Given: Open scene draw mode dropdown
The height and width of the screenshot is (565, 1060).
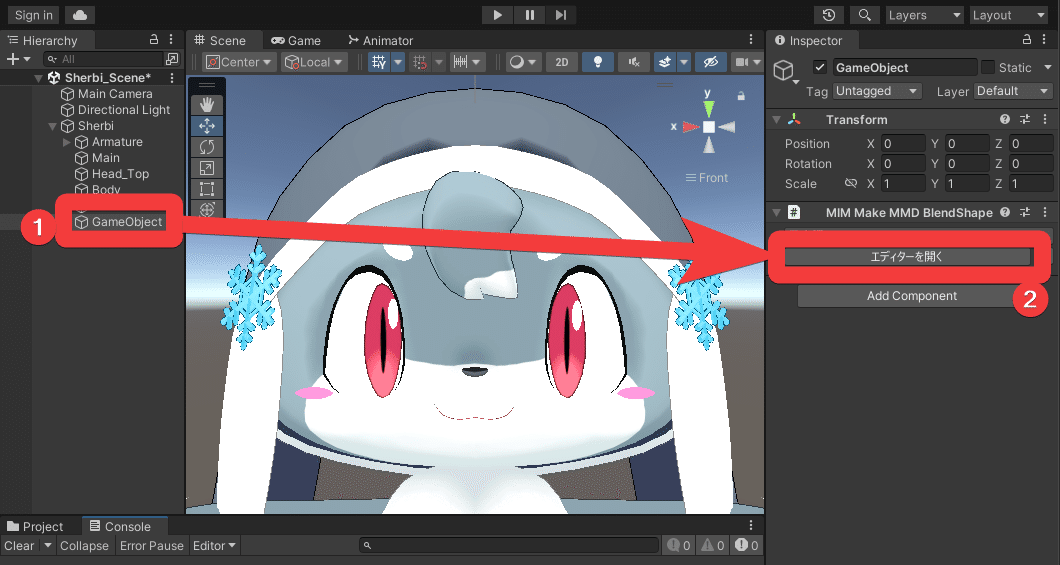Looking at the screenshot, I should tap(522, 62).
